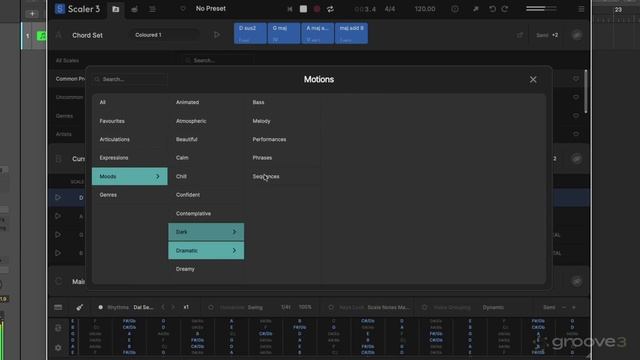Viewport: 640px width, 360px height.
Task: Open the browse folder icon in header
Action: click(116, 9)
